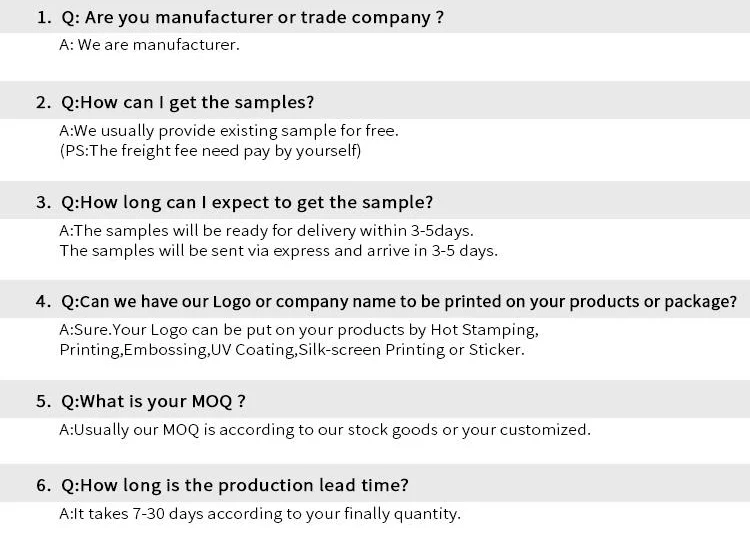Image resolution: width=750 pixels, height=555 pixels.
Task: Click the 'sent via express' answer line
Action: point(279,251)
